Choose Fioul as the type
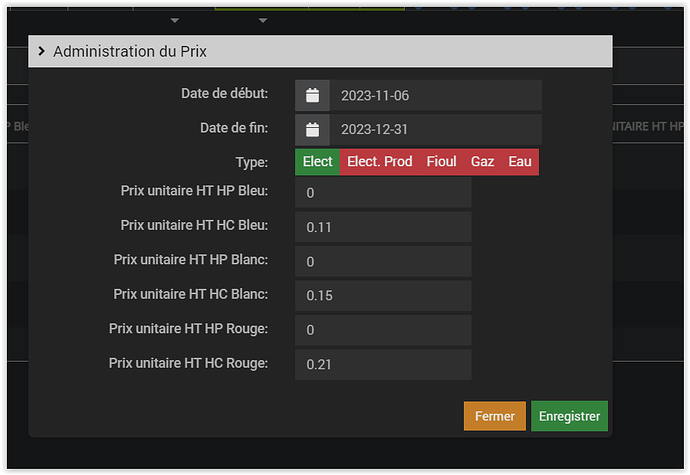690x475 pixels. 441,162
